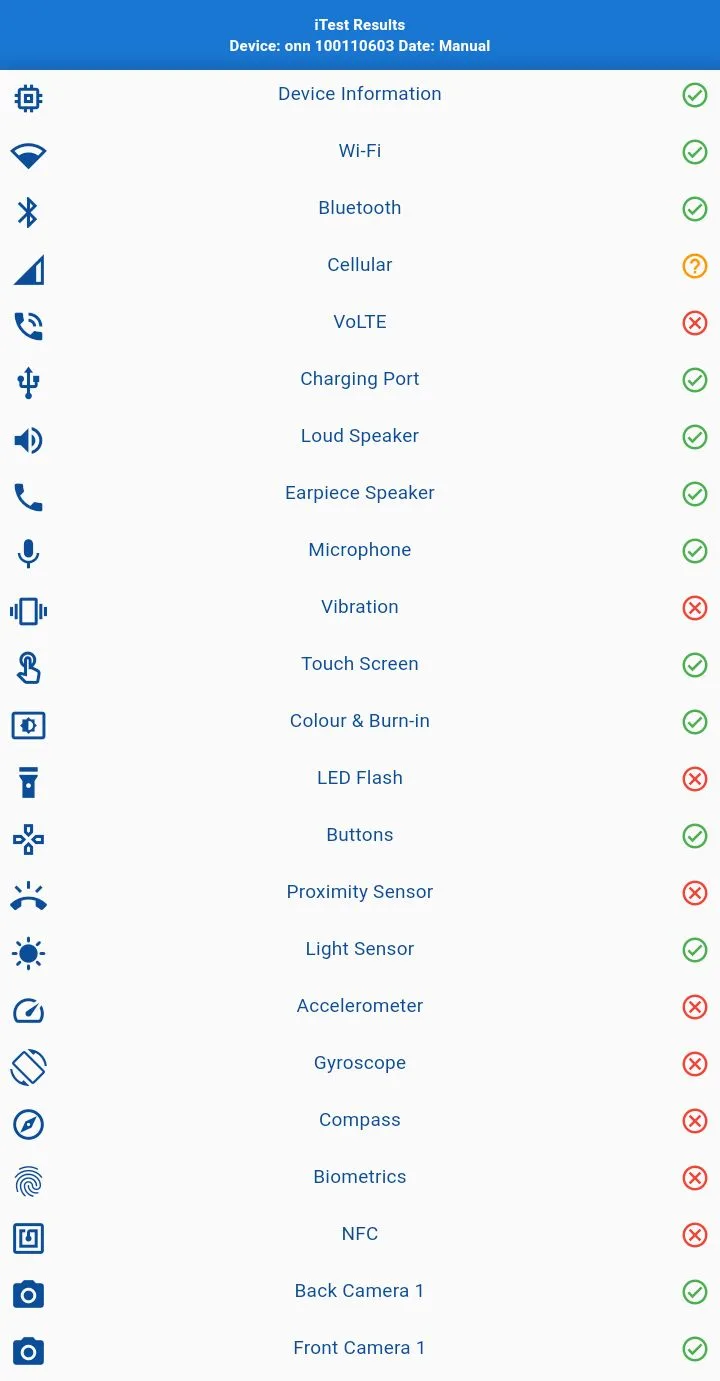Select the Charging Port USB icon
Viewport: 720px width, 1381px height.
click(x=28, y=383)
